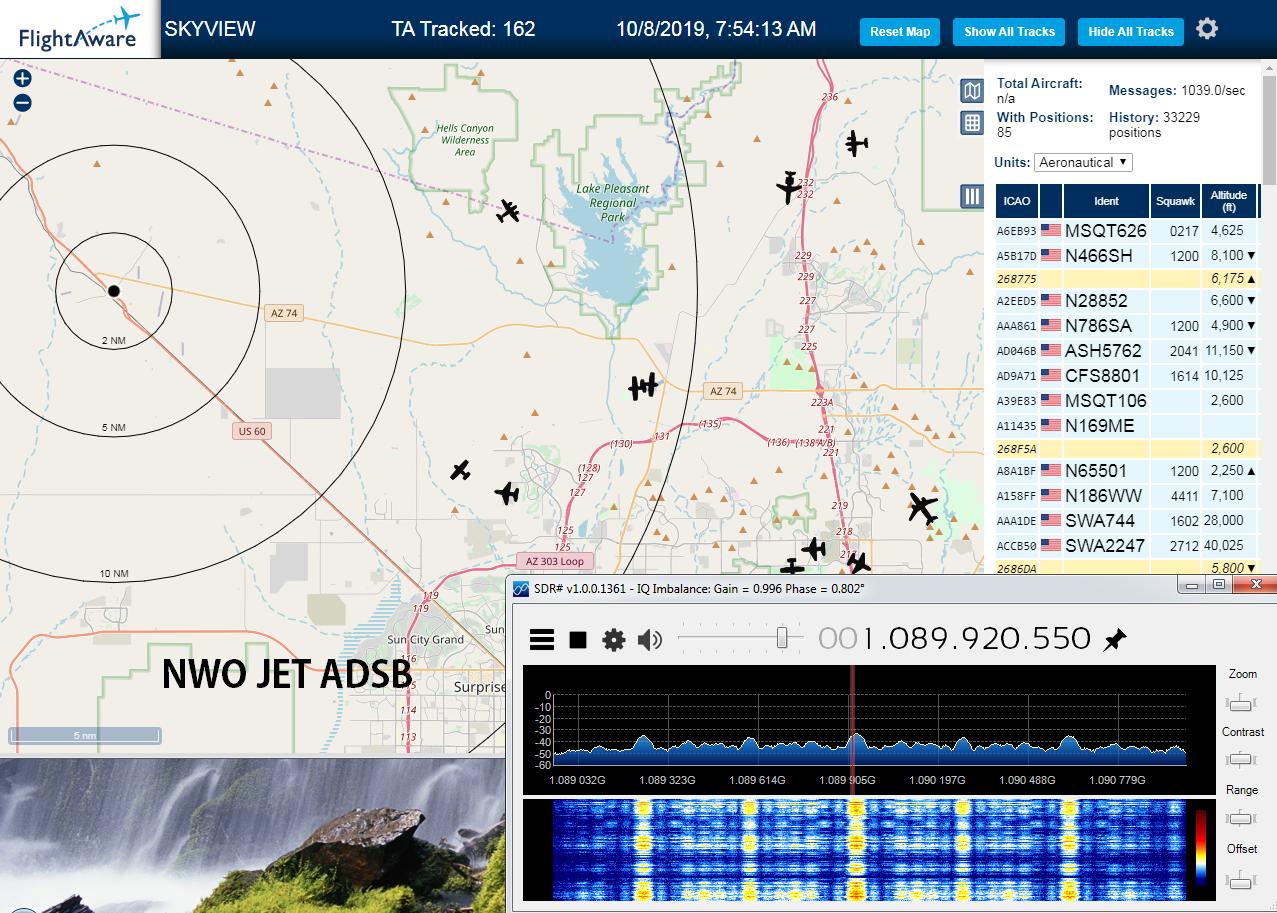1277x913 pixels.
Task: Select MSQT626 aircraft row
Action: click(1126, 231)
